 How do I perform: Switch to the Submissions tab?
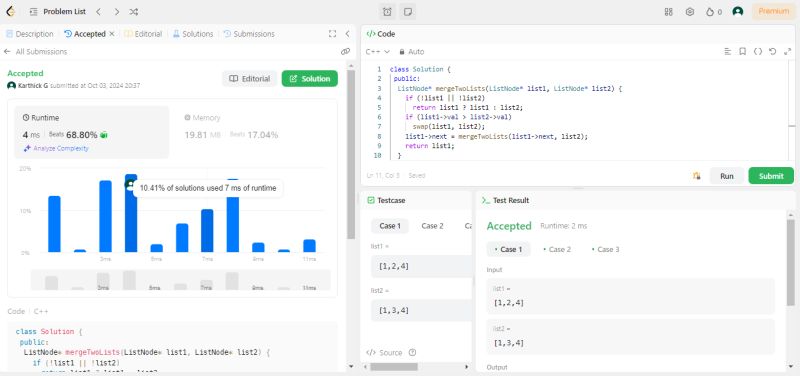(x=249, y=34)
